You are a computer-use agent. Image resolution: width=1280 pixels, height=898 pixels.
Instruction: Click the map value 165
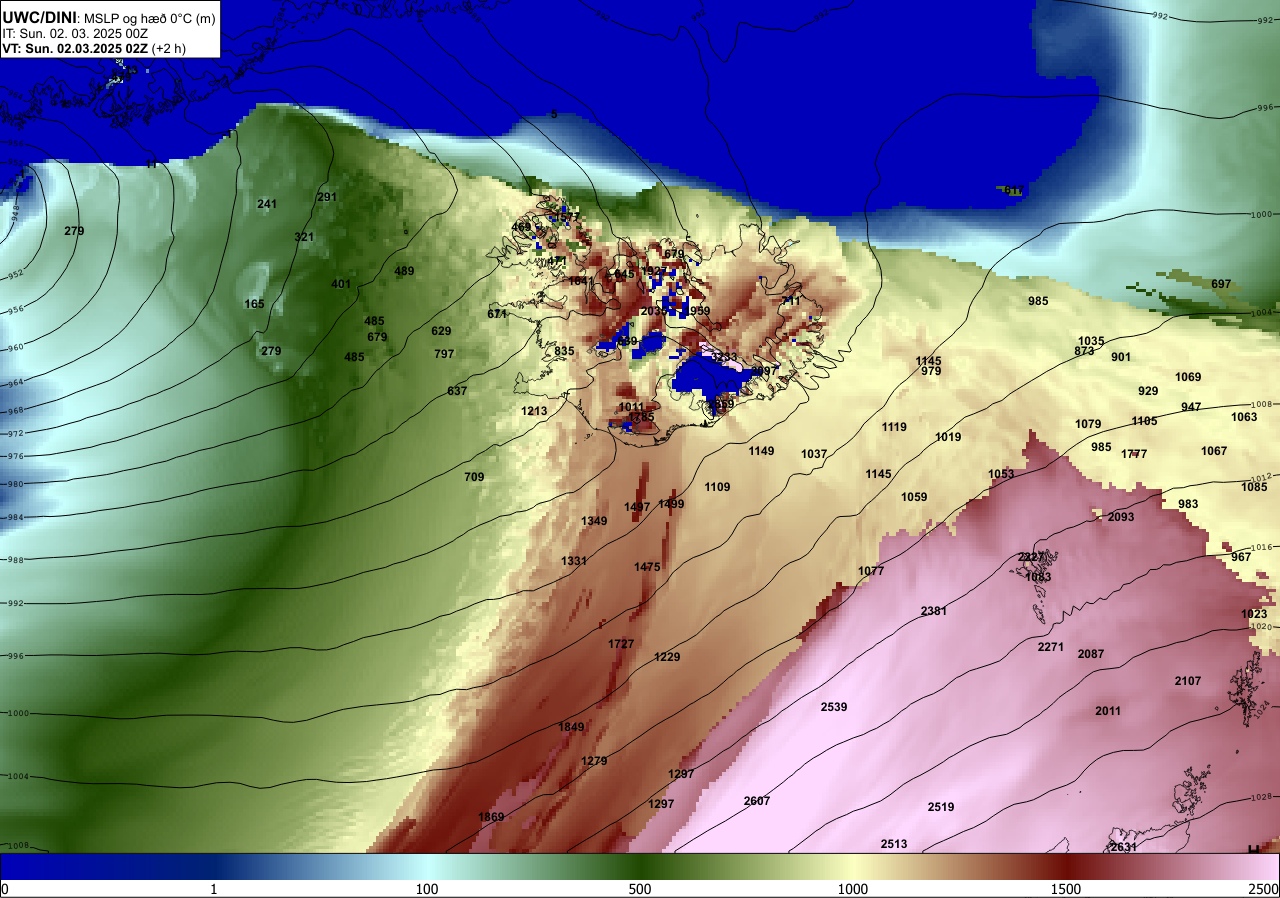255,304
